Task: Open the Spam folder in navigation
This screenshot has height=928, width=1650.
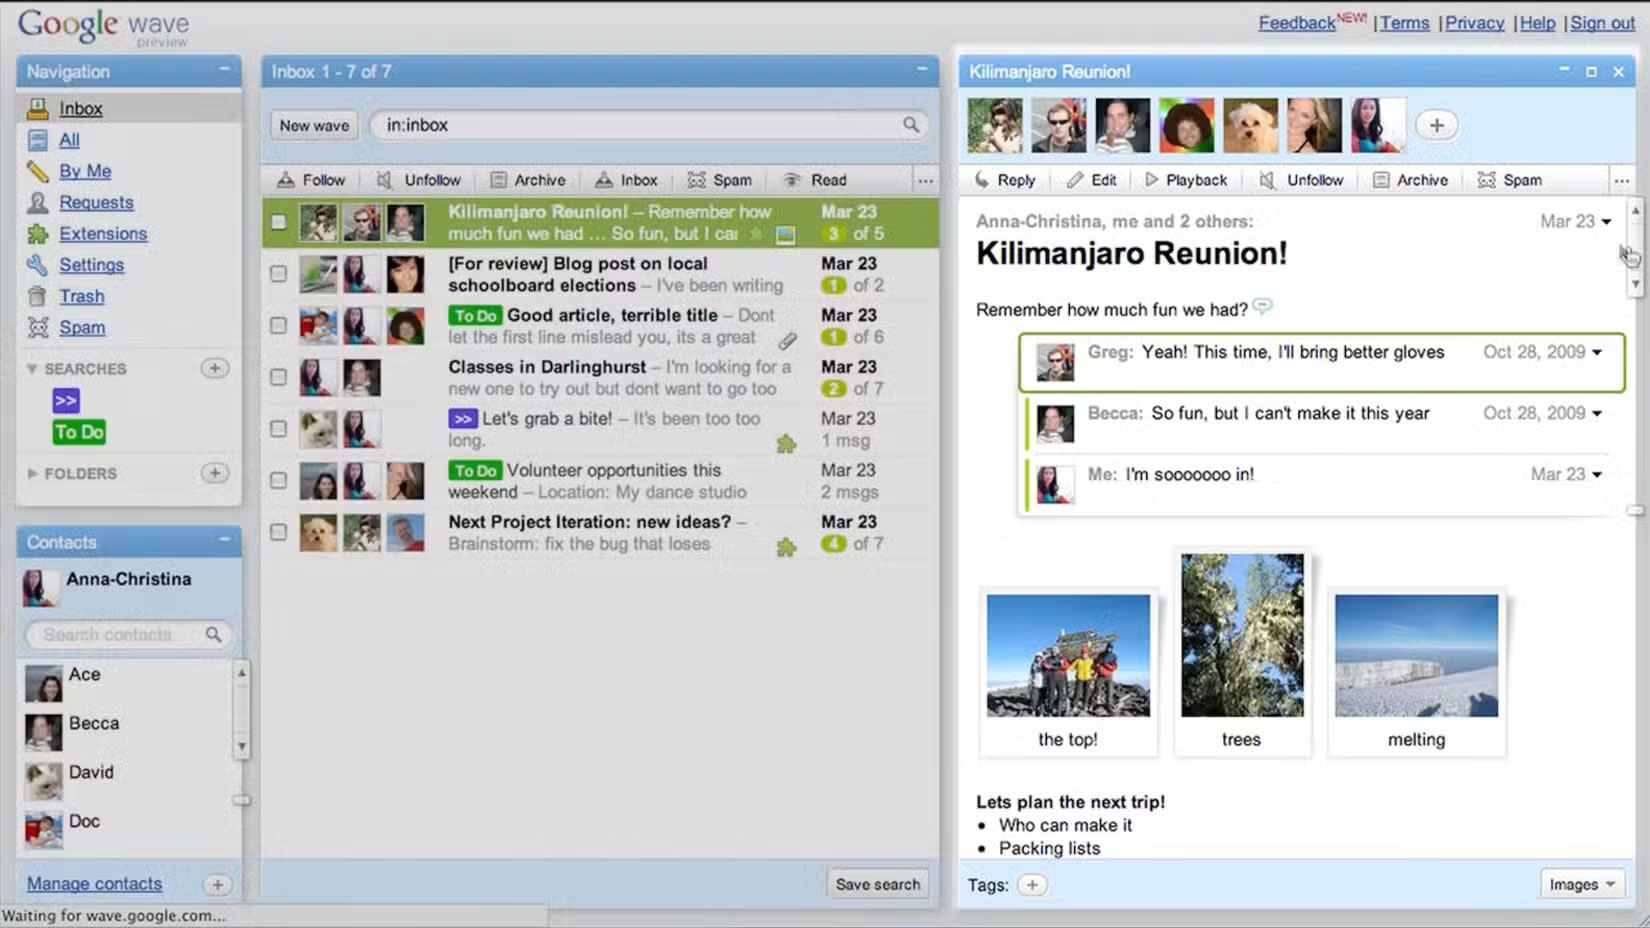Action: [x=81, y=327]
